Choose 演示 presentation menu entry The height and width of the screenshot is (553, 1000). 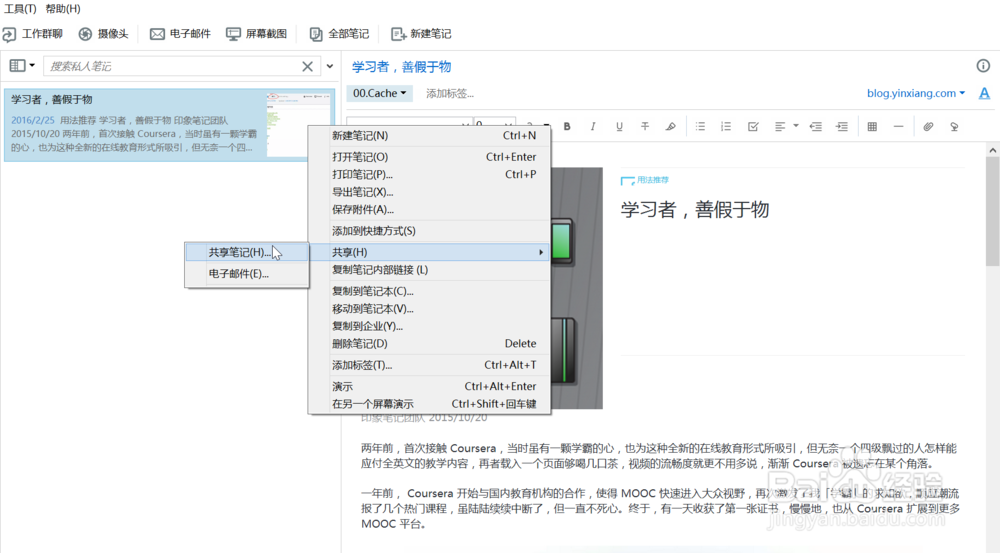(x=429, y=387)
